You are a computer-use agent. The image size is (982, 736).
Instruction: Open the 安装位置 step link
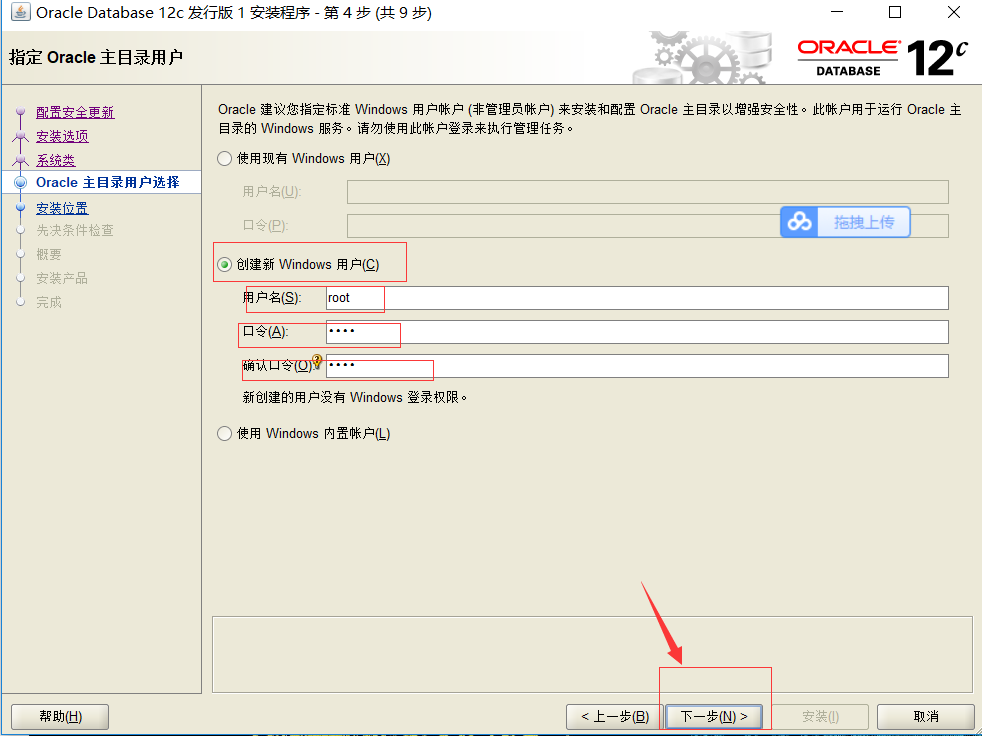(62, 207)
